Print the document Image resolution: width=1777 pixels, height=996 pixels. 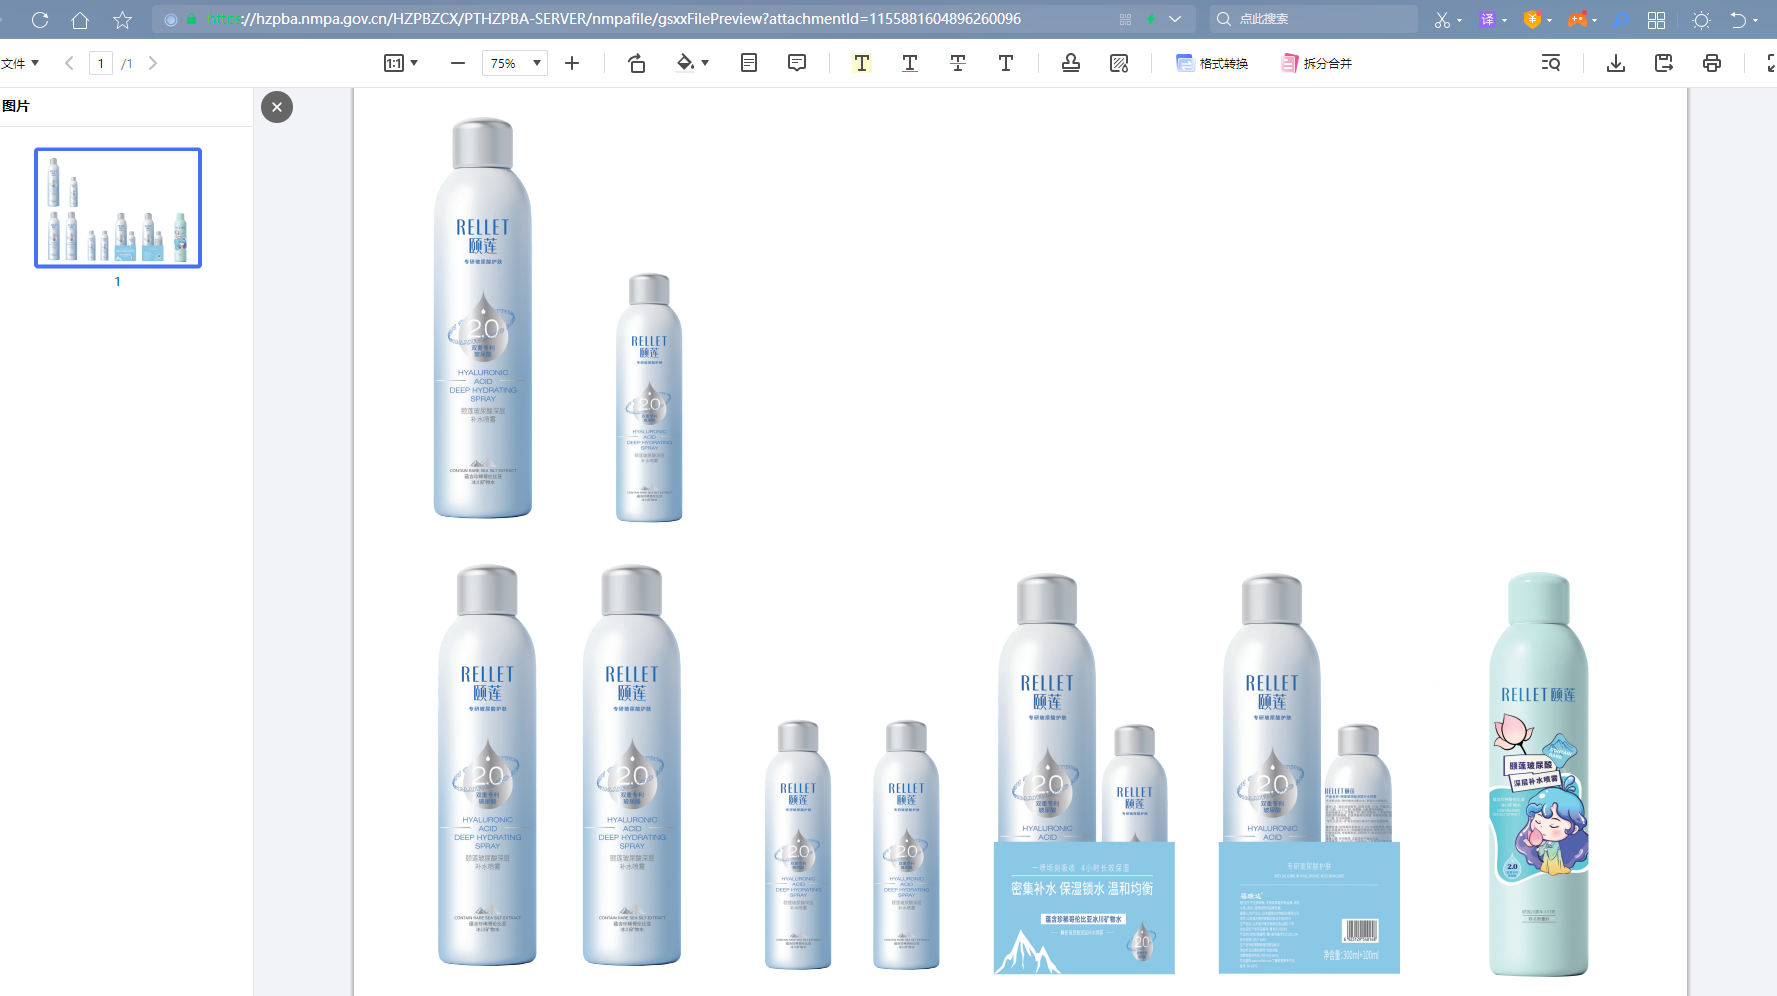click(x=1712, y=63)
